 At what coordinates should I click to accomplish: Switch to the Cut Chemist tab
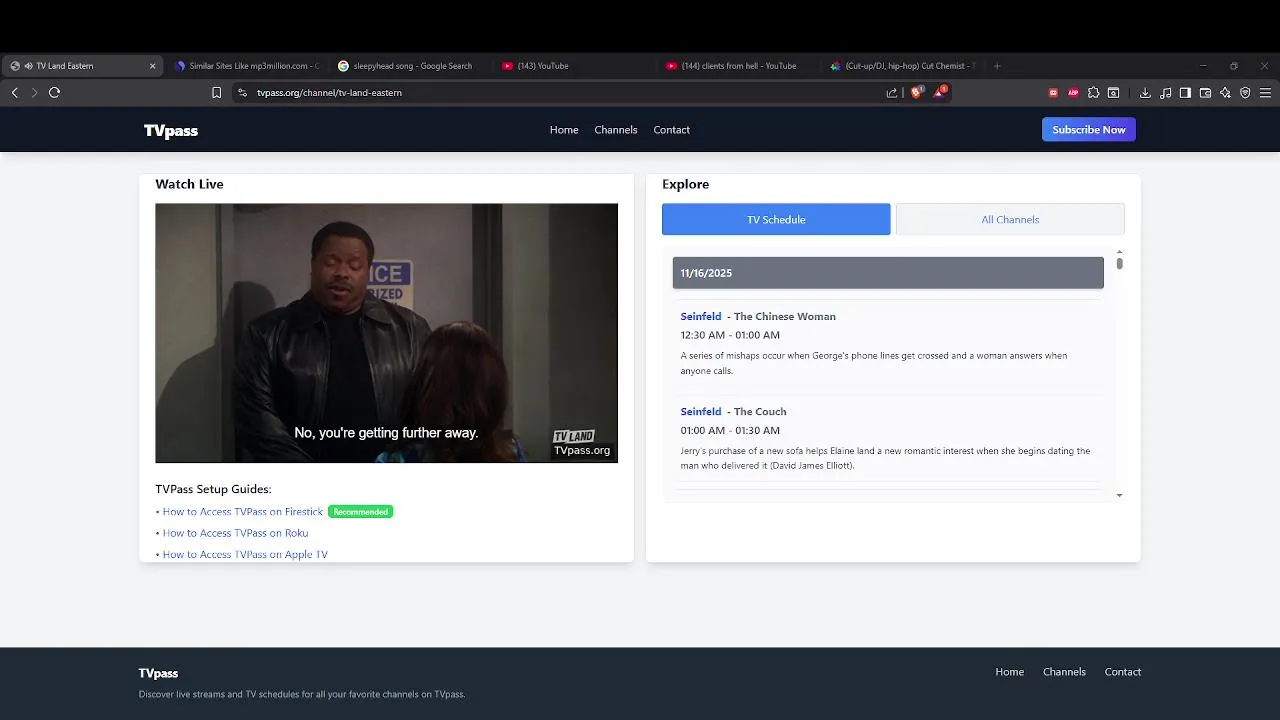point(903,66)
